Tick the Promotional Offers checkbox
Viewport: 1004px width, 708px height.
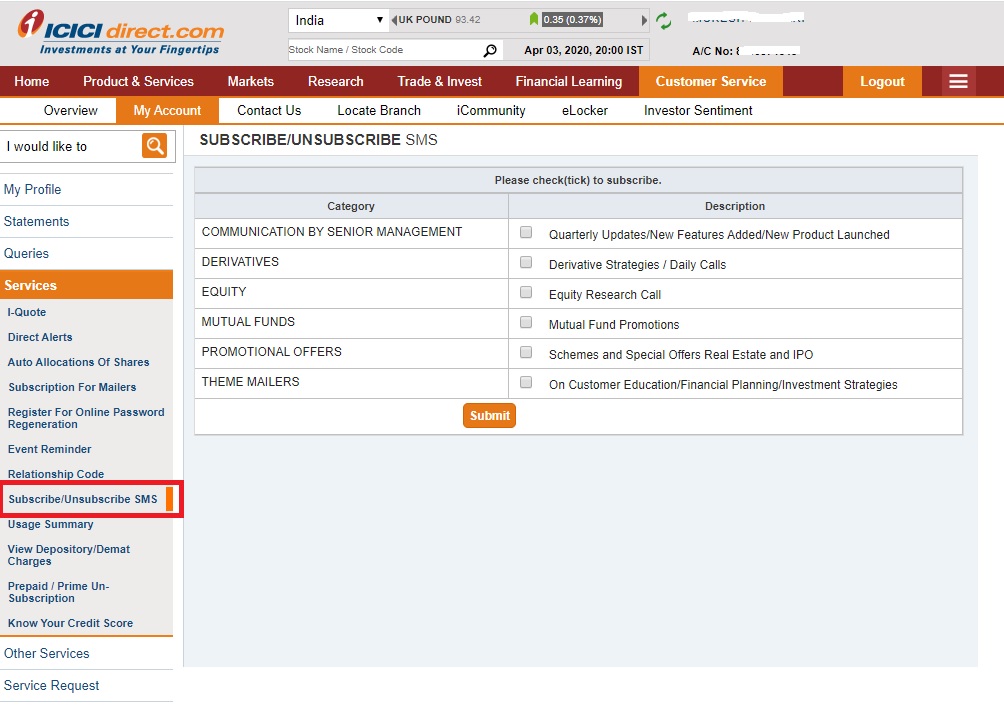pos(526,352)
